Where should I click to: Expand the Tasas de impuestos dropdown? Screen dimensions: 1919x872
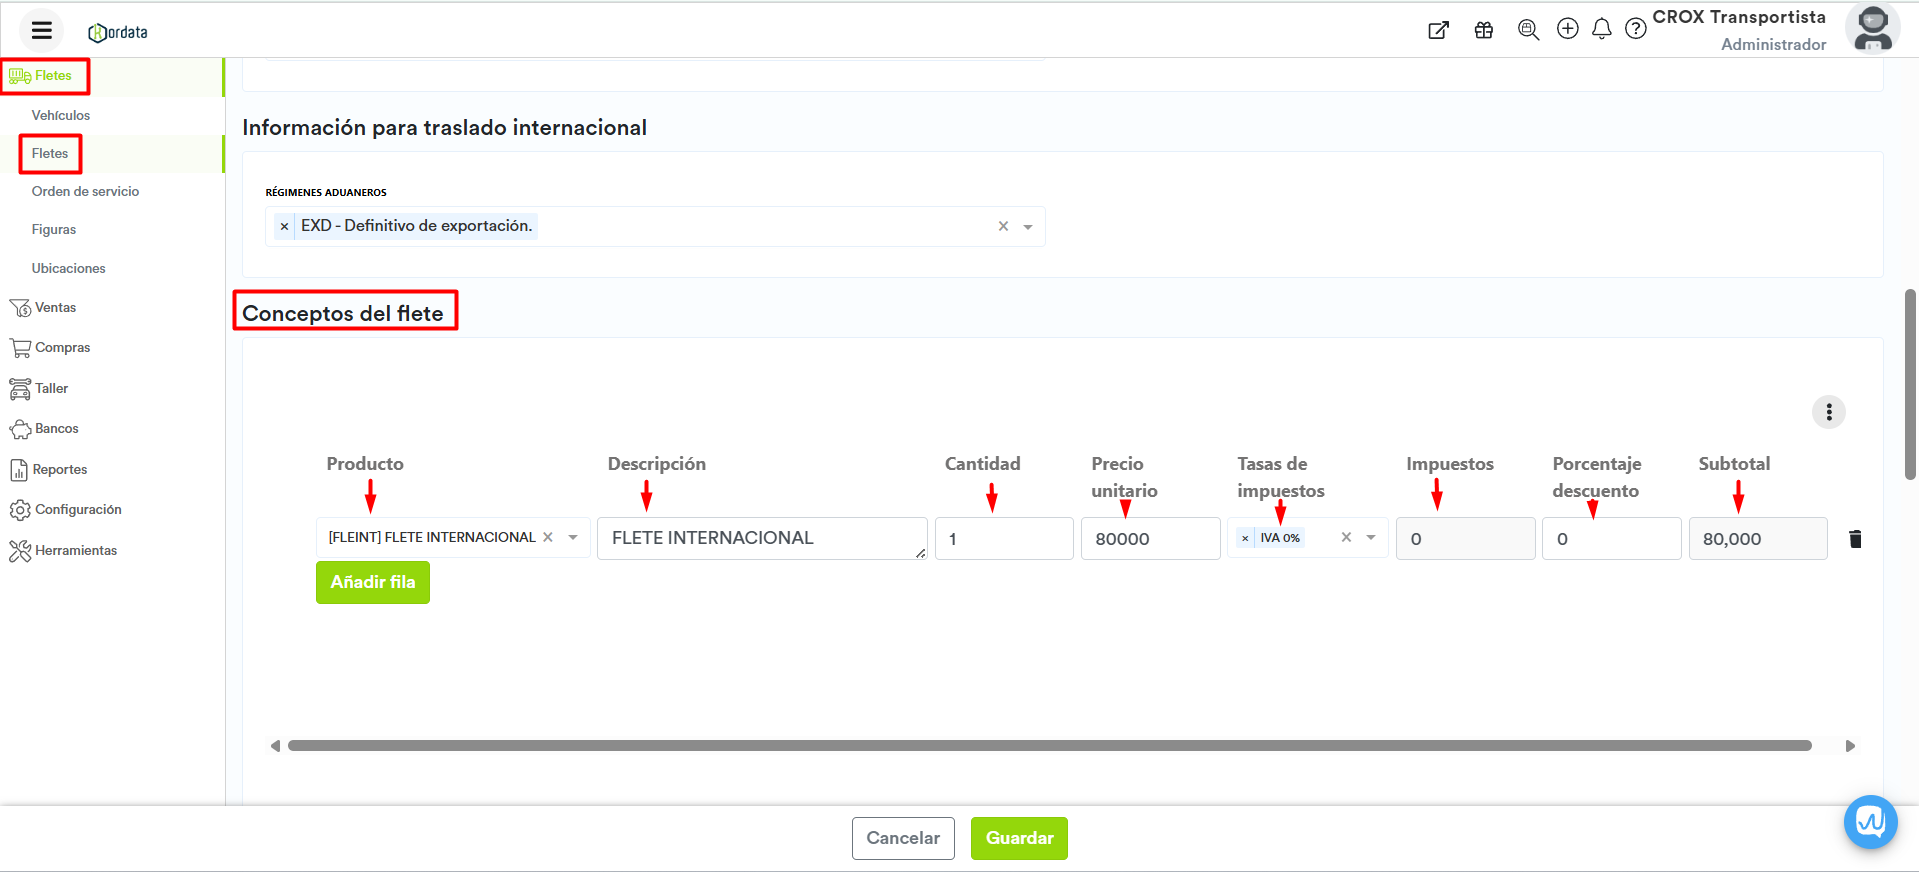click(1371, 538)
